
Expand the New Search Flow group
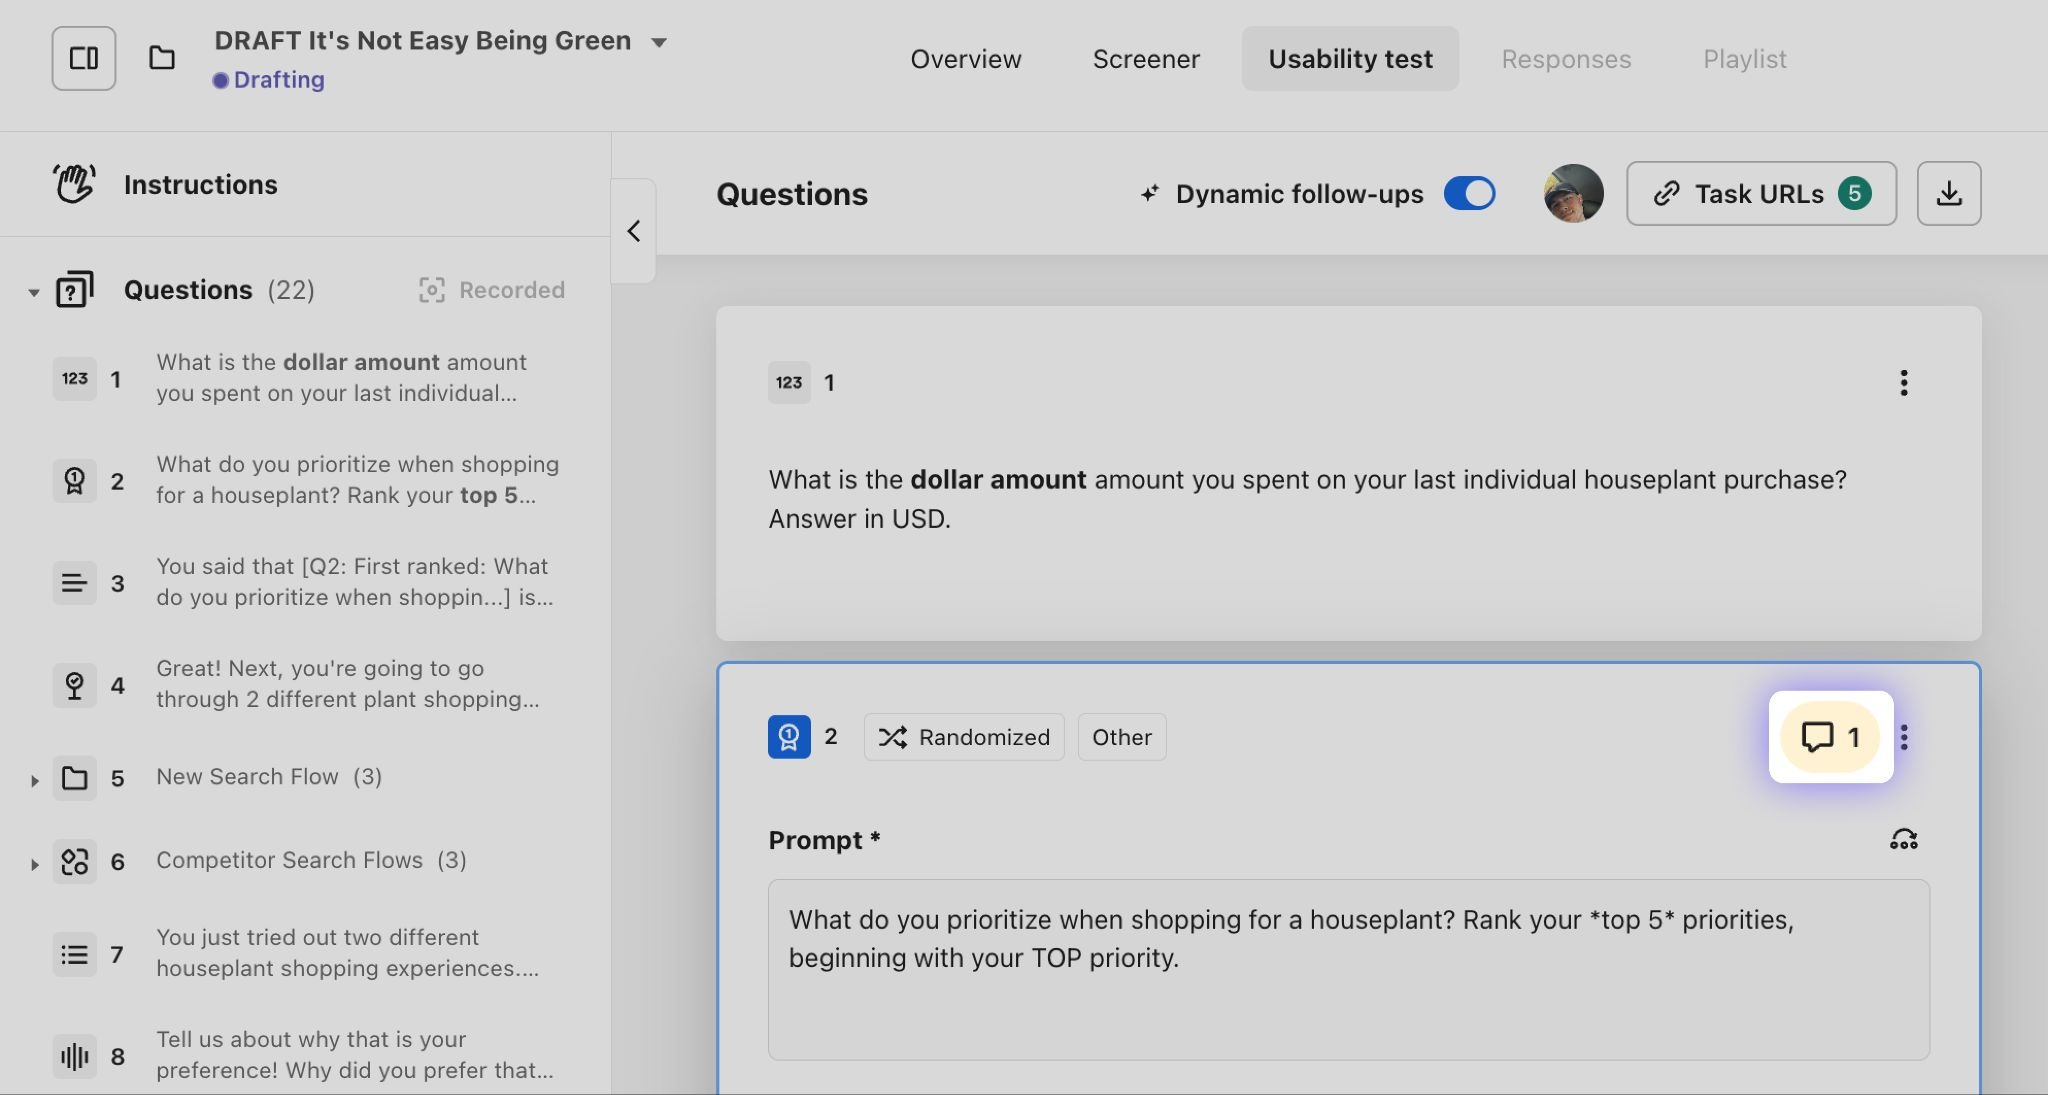[34, 779]
